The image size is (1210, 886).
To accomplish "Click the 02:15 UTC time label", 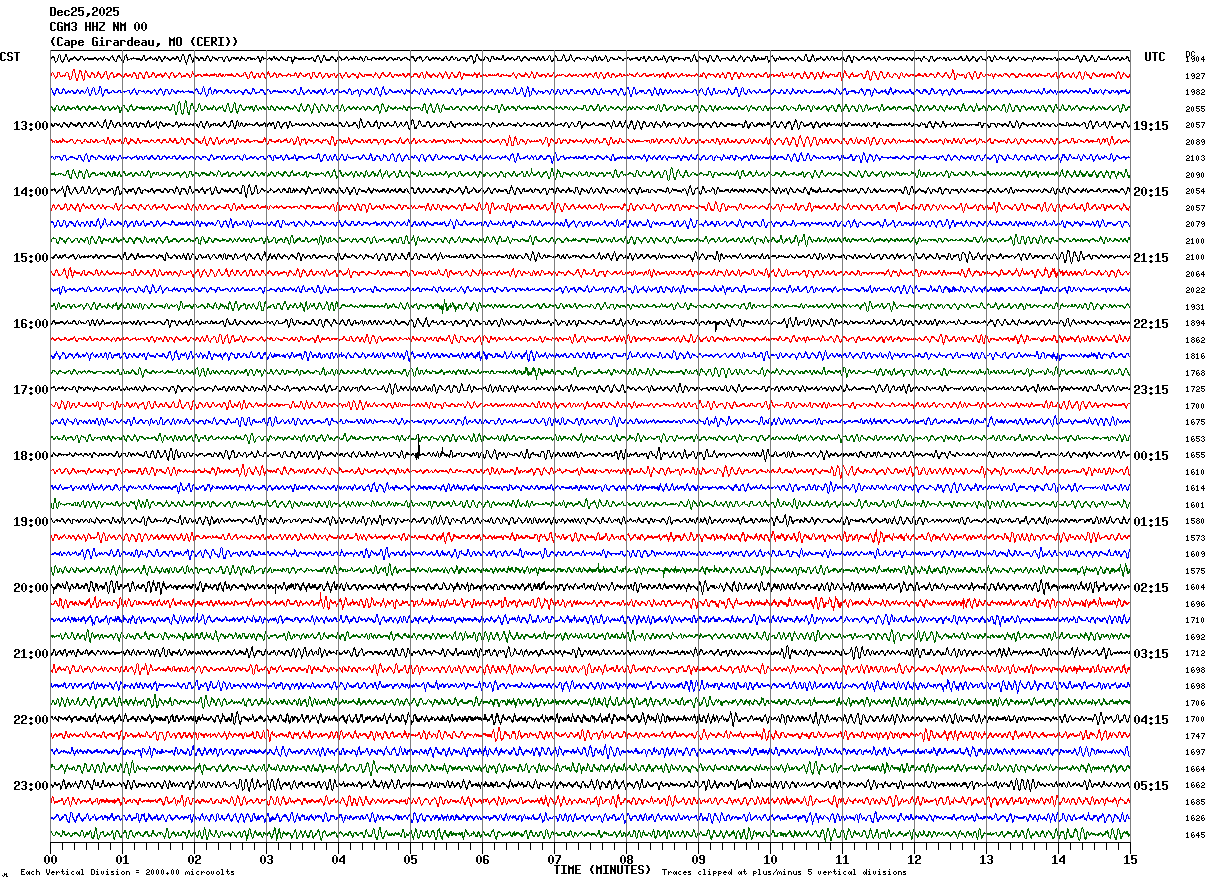I will coord(1150,588).
